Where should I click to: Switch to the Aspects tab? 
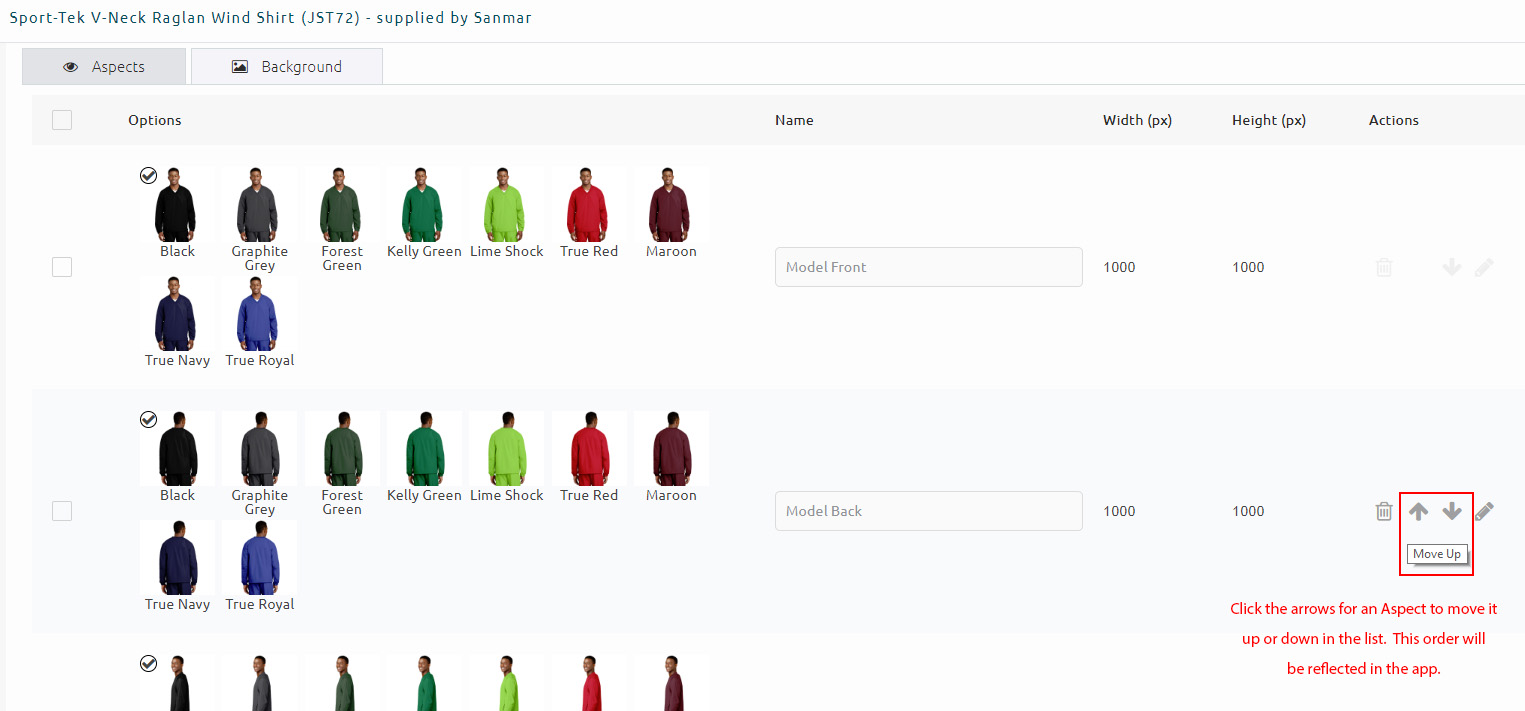click(x=104, y=67)
